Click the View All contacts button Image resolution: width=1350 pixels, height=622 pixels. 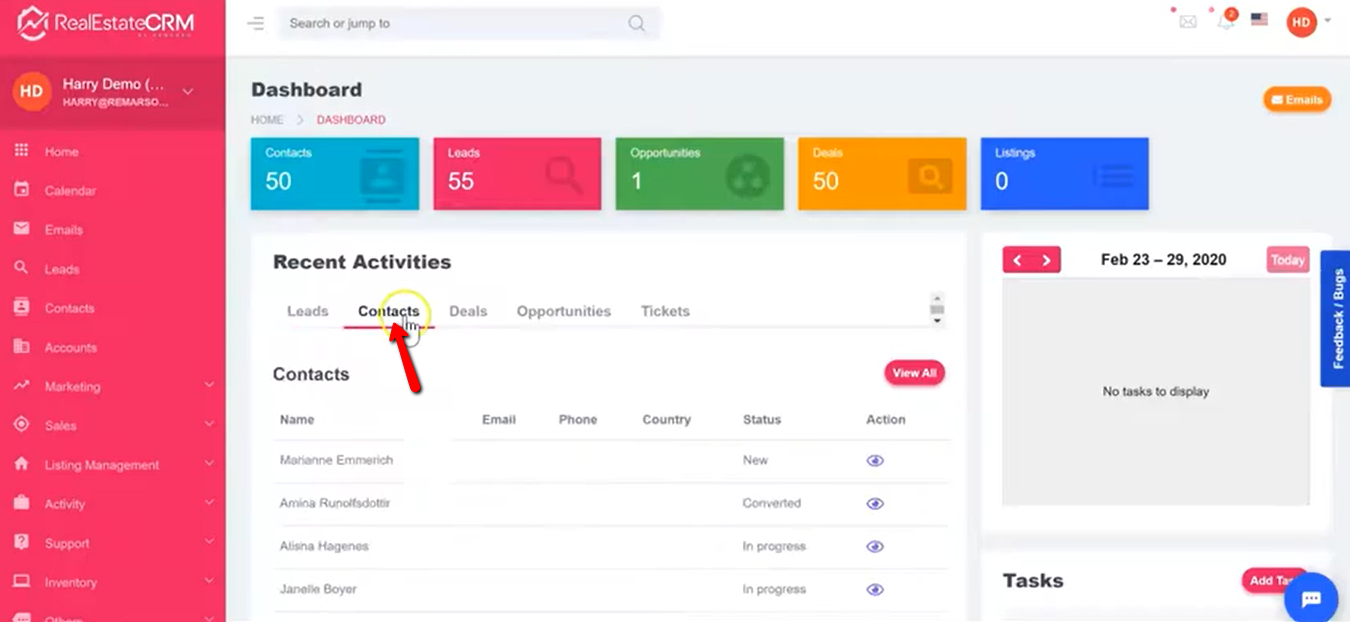coord(913,373)
